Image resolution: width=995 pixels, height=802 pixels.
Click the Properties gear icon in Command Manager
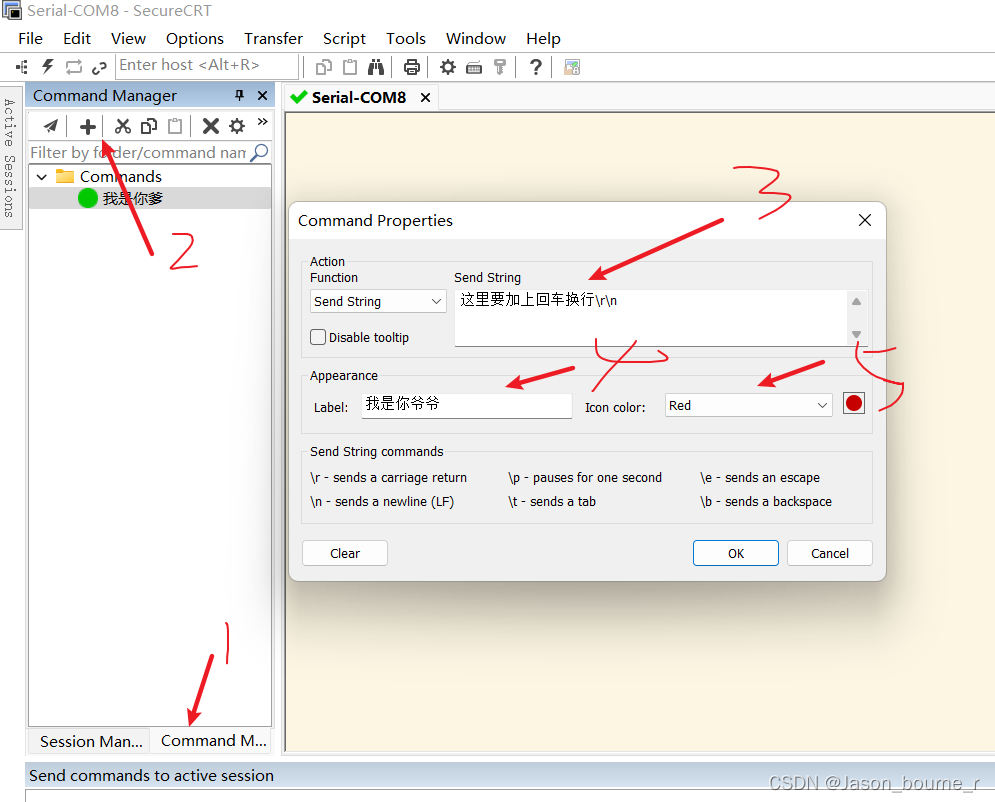tap(237, 126)
